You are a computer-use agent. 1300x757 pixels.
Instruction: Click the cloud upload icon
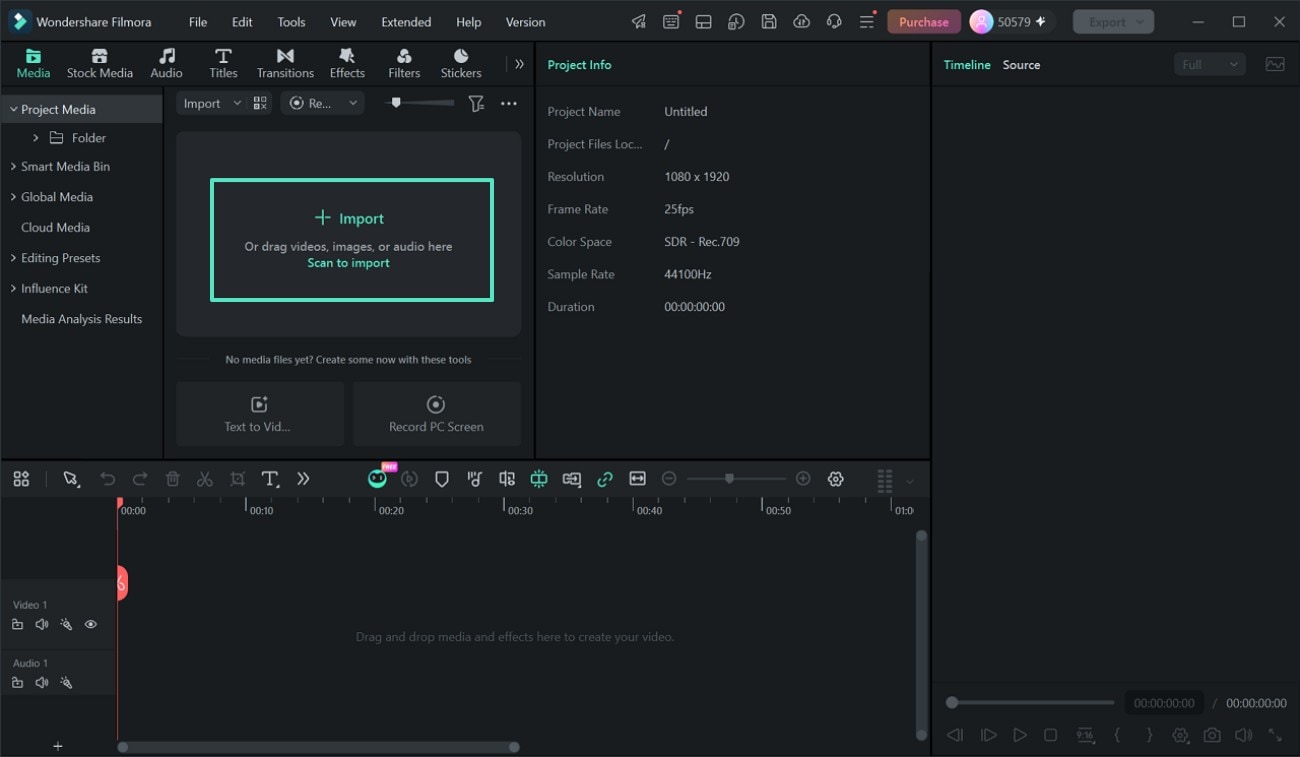tap(801, 22)
